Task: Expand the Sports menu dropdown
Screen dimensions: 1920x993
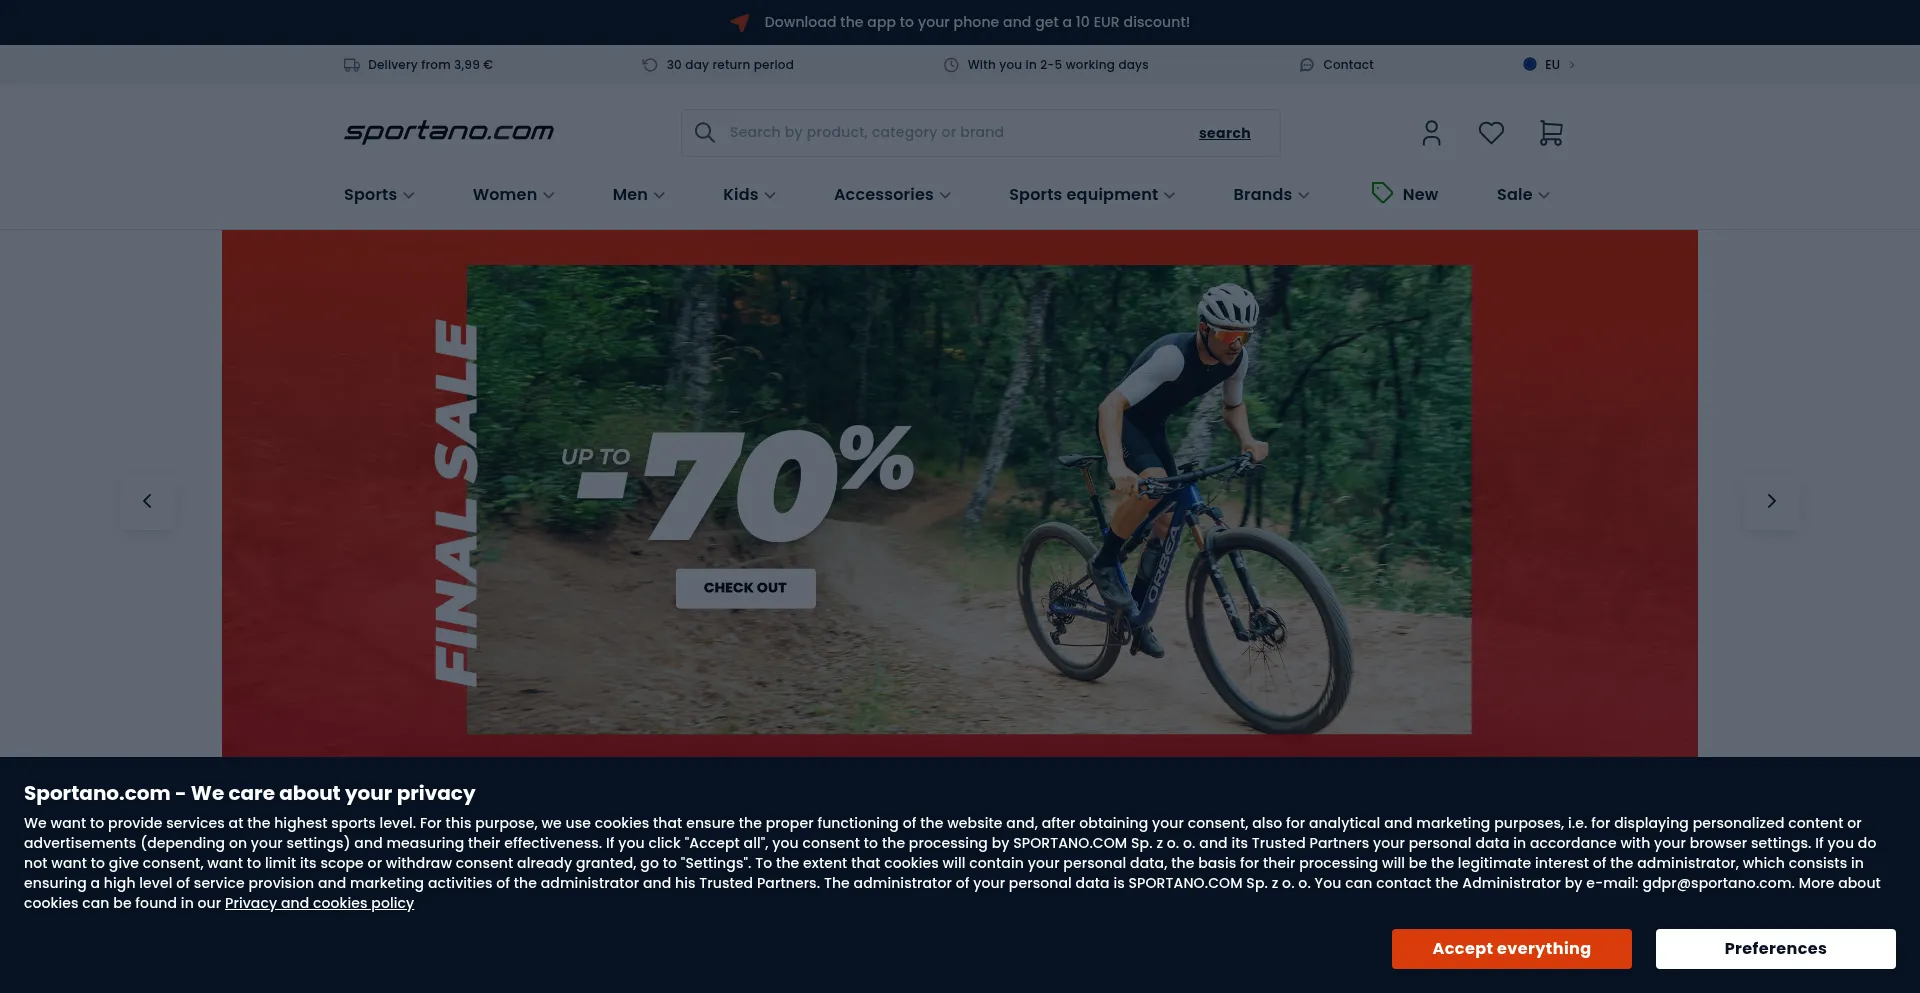Action: click(379, 194)
